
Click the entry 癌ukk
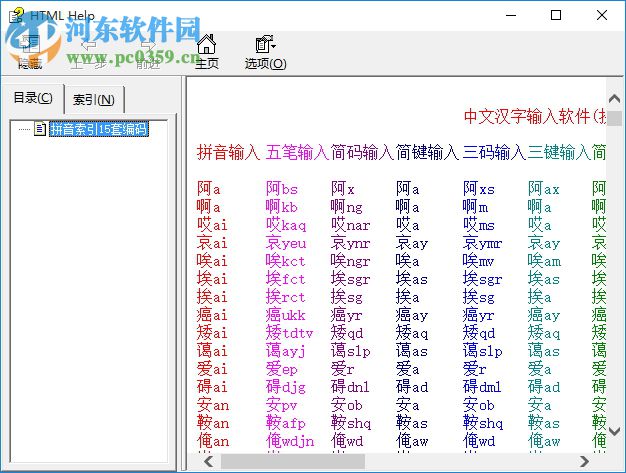[286, 315]
